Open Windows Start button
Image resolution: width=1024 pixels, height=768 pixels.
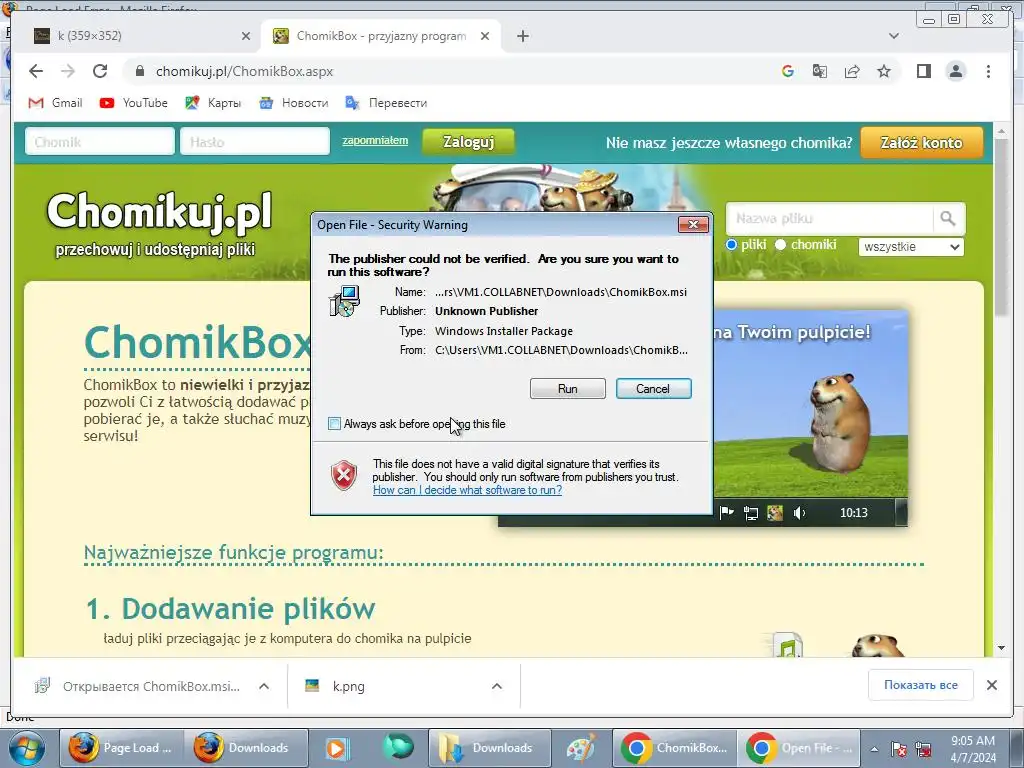(26, 748)
